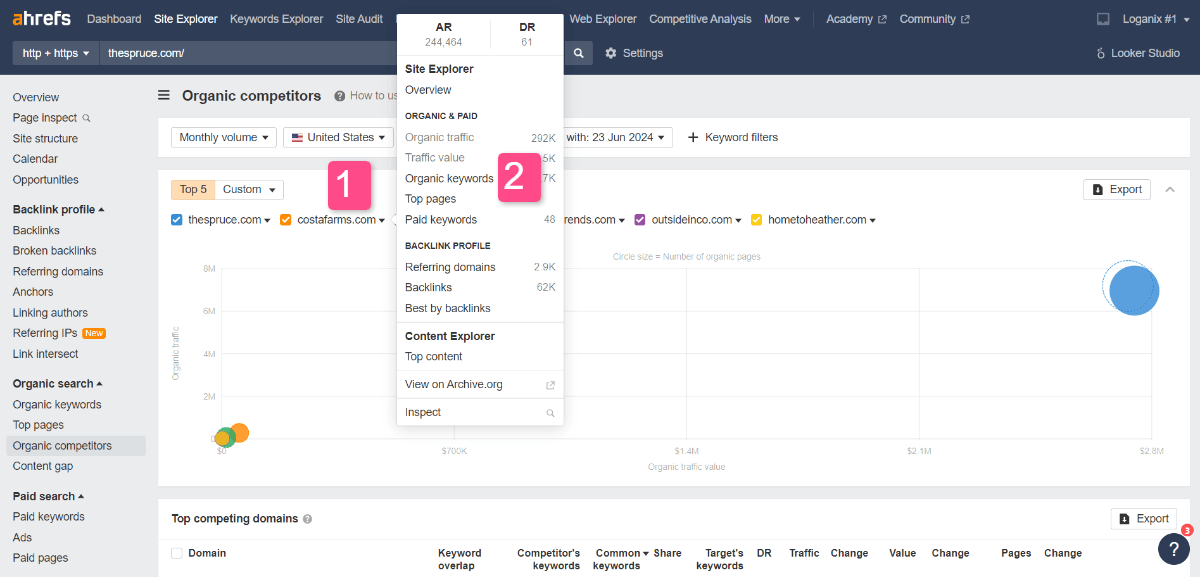Open Paid pages in the sidebar
This screenshot has height=577, width=1200.
[x=41, y=558]
